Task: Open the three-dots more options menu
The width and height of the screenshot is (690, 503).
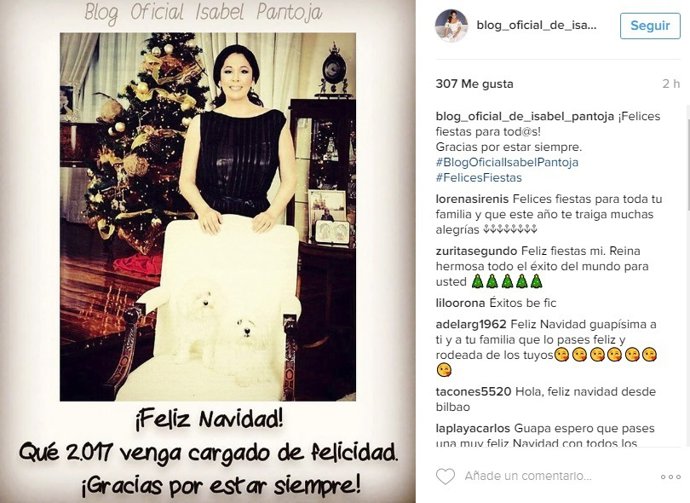Action: [x=671, y=477]
